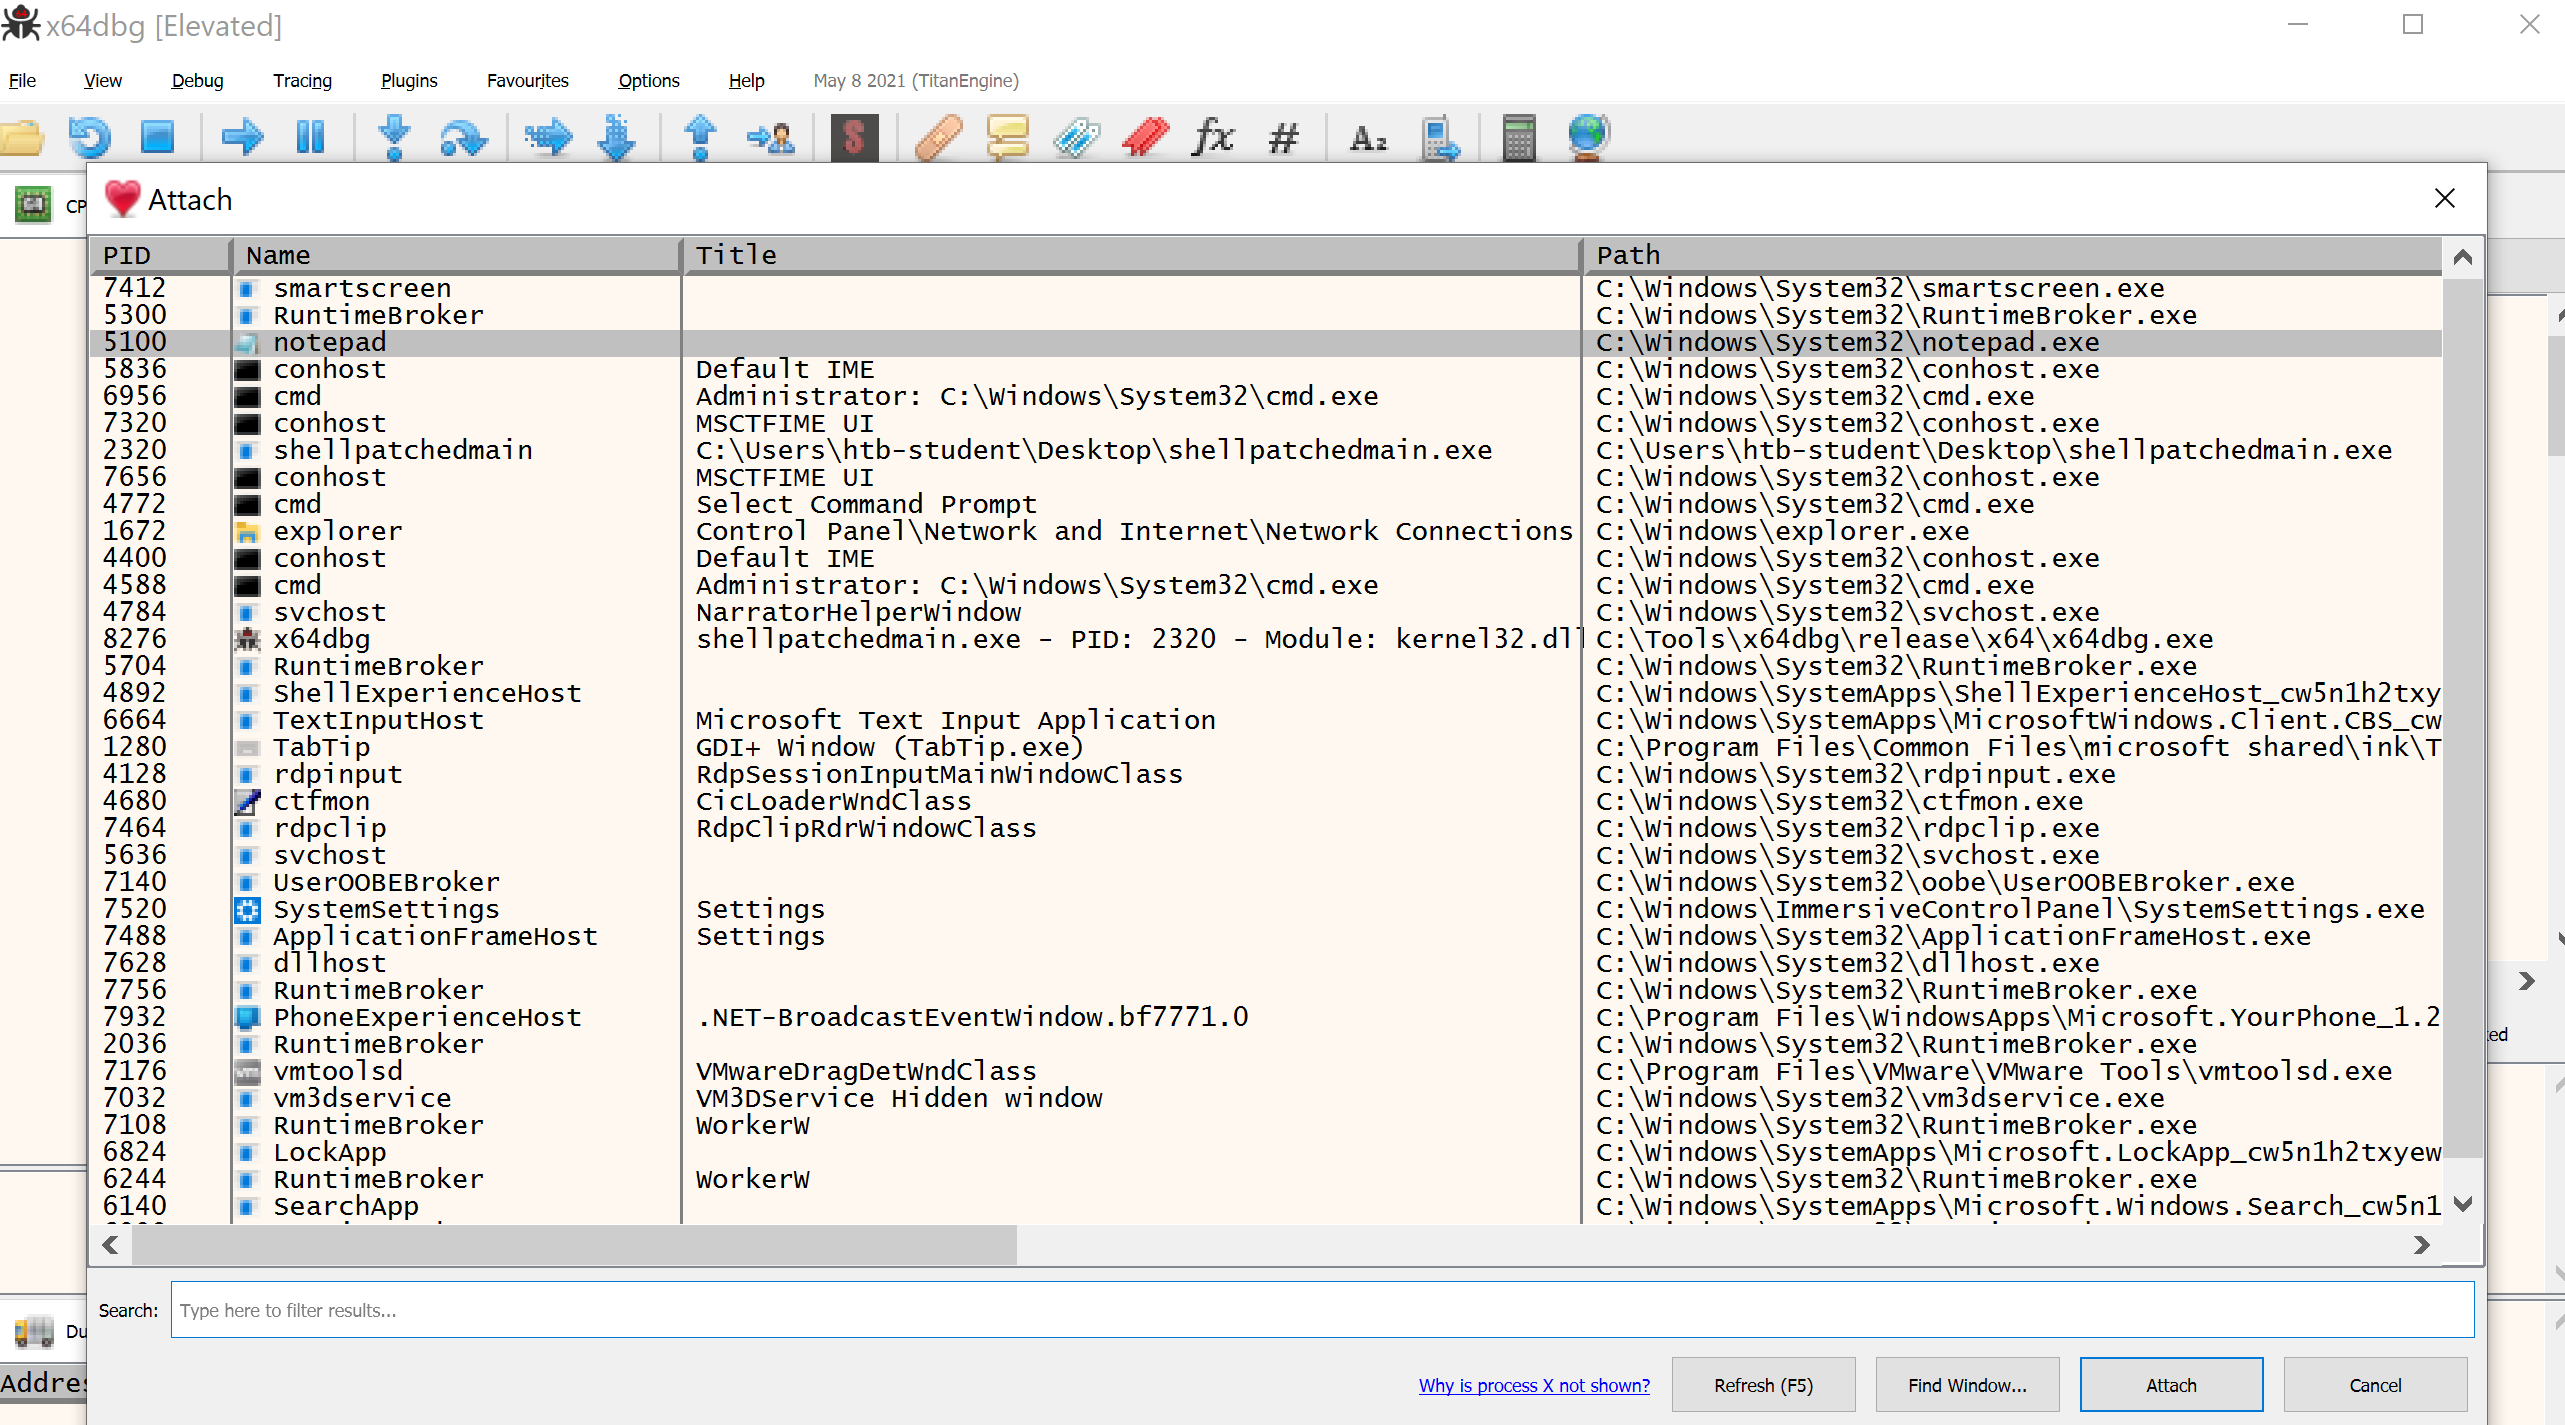Select the smartscreen process row
Image resolution: width=2565 pixels, height=1425 pixels.
coord(1266,288)
